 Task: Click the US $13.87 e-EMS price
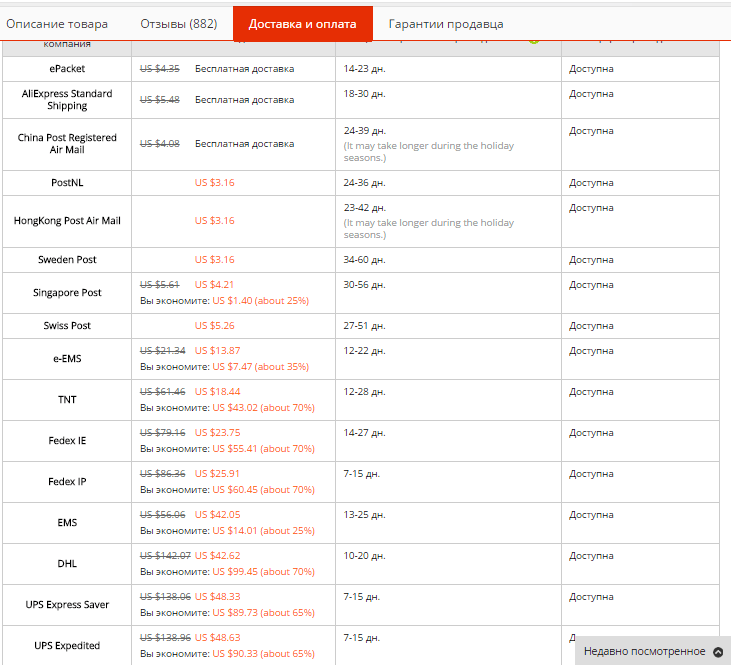pyautogui.click(x=218, y=351)
